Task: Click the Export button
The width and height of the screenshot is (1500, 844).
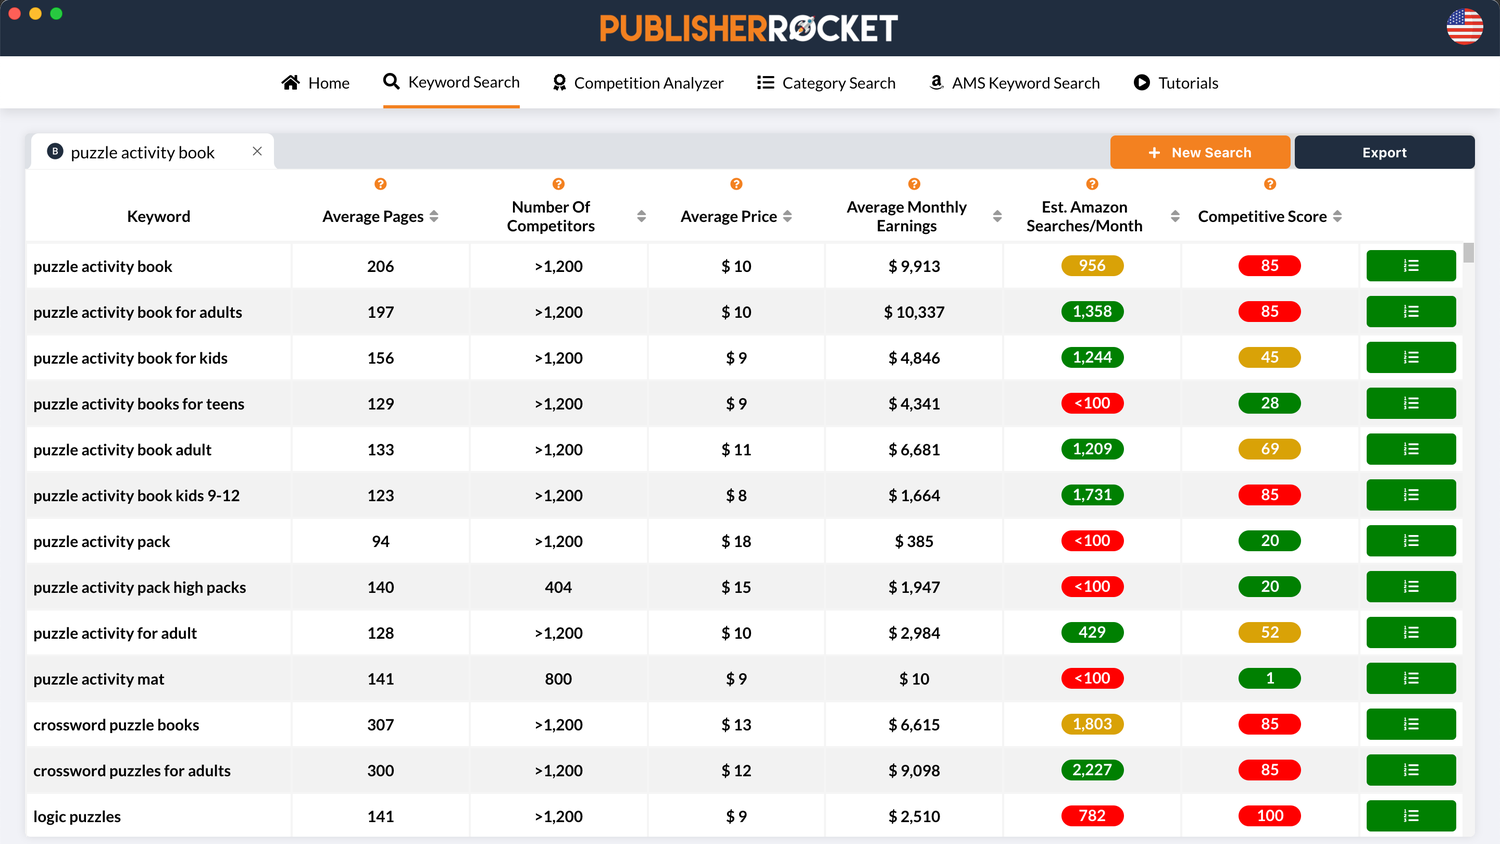Action: [x=1384, y=152]
